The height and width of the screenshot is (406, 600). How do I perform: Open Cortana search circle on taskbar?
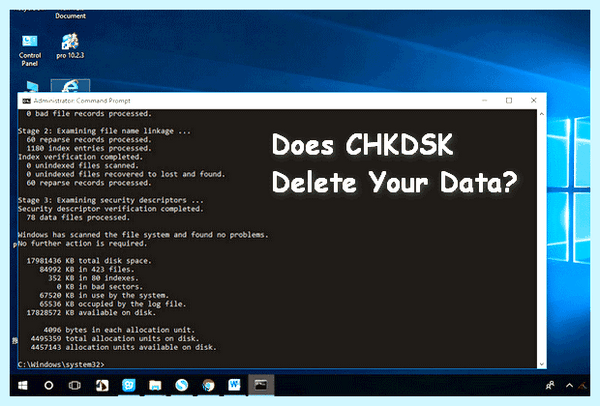click(x=49, y=385)
